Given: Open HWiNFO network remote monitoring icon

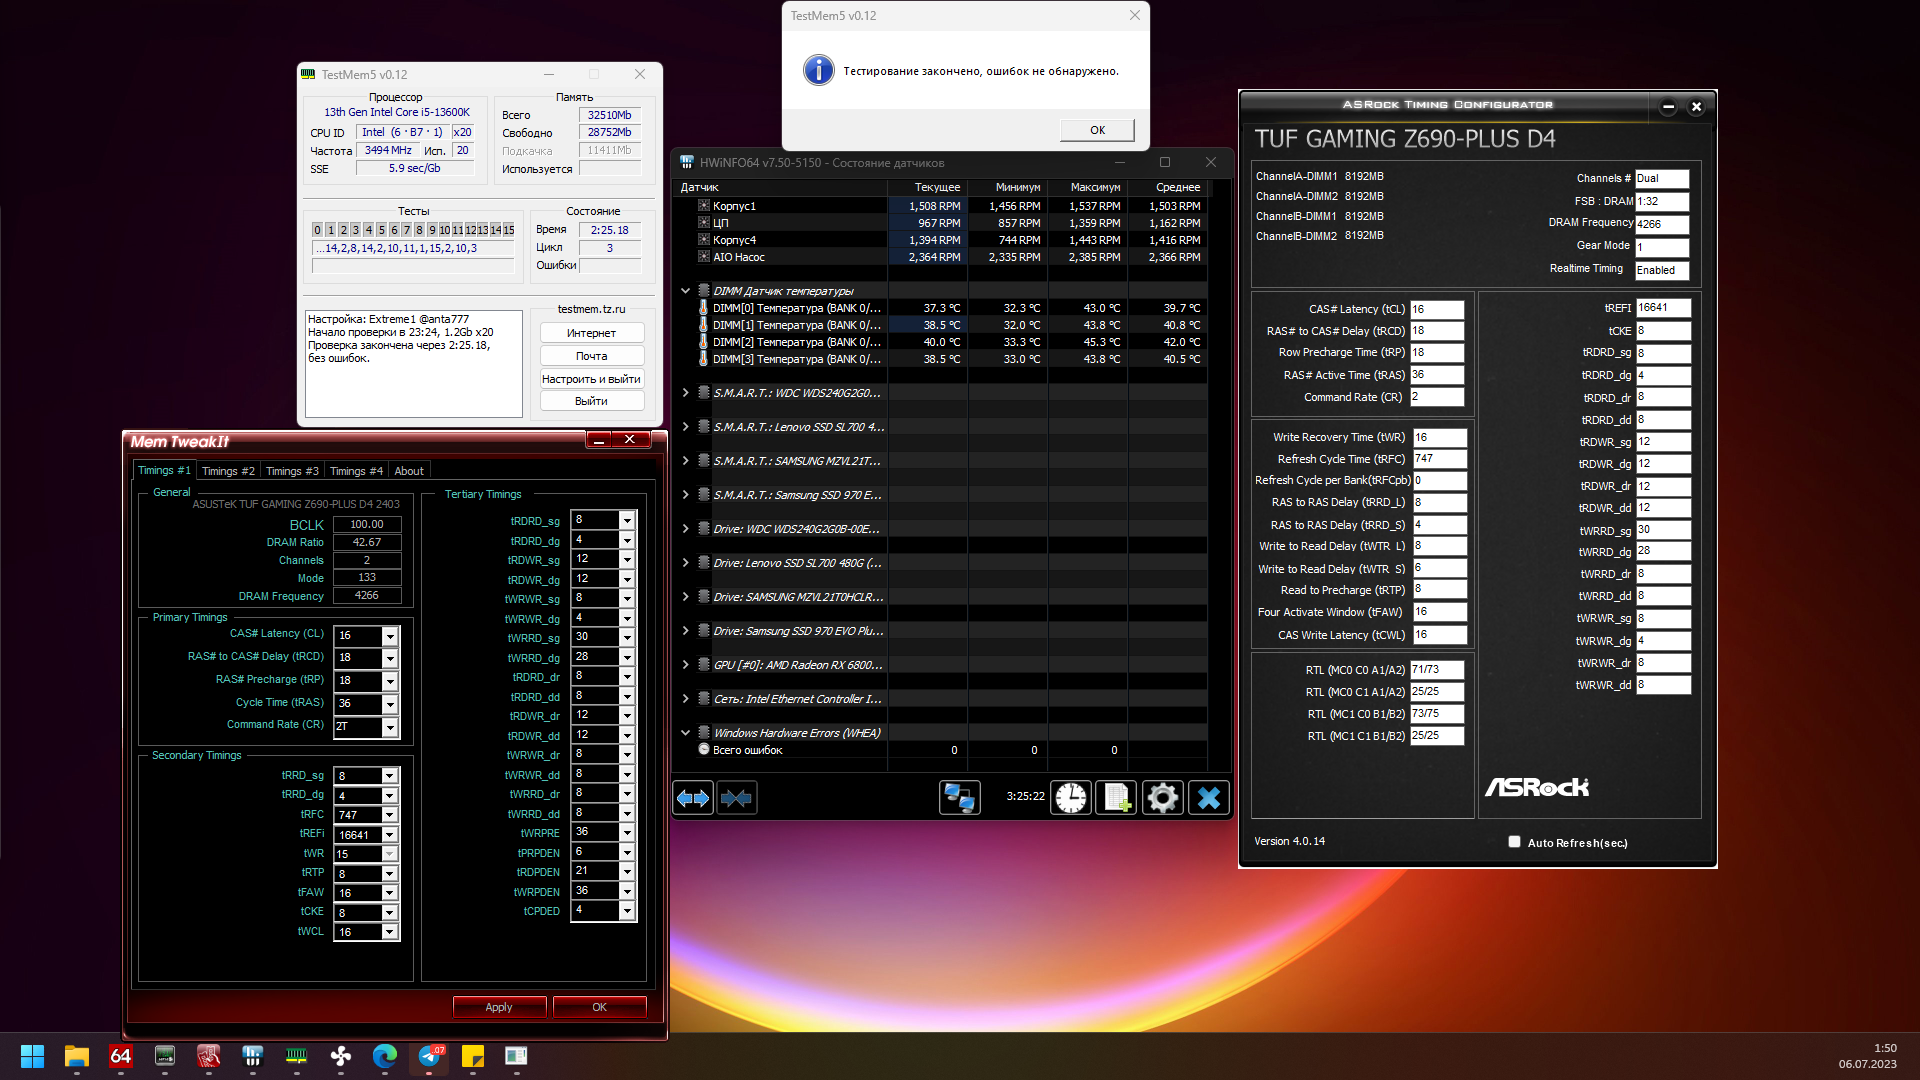Looking at the screenshot, I should (959, 798).
